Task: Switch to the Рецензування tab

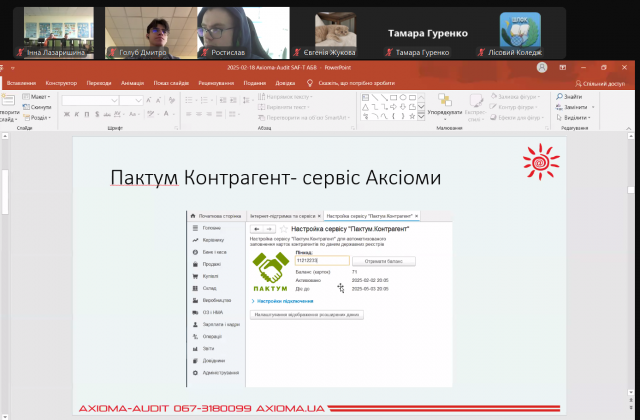Action: pyautogui.click(x=216, y=83)
